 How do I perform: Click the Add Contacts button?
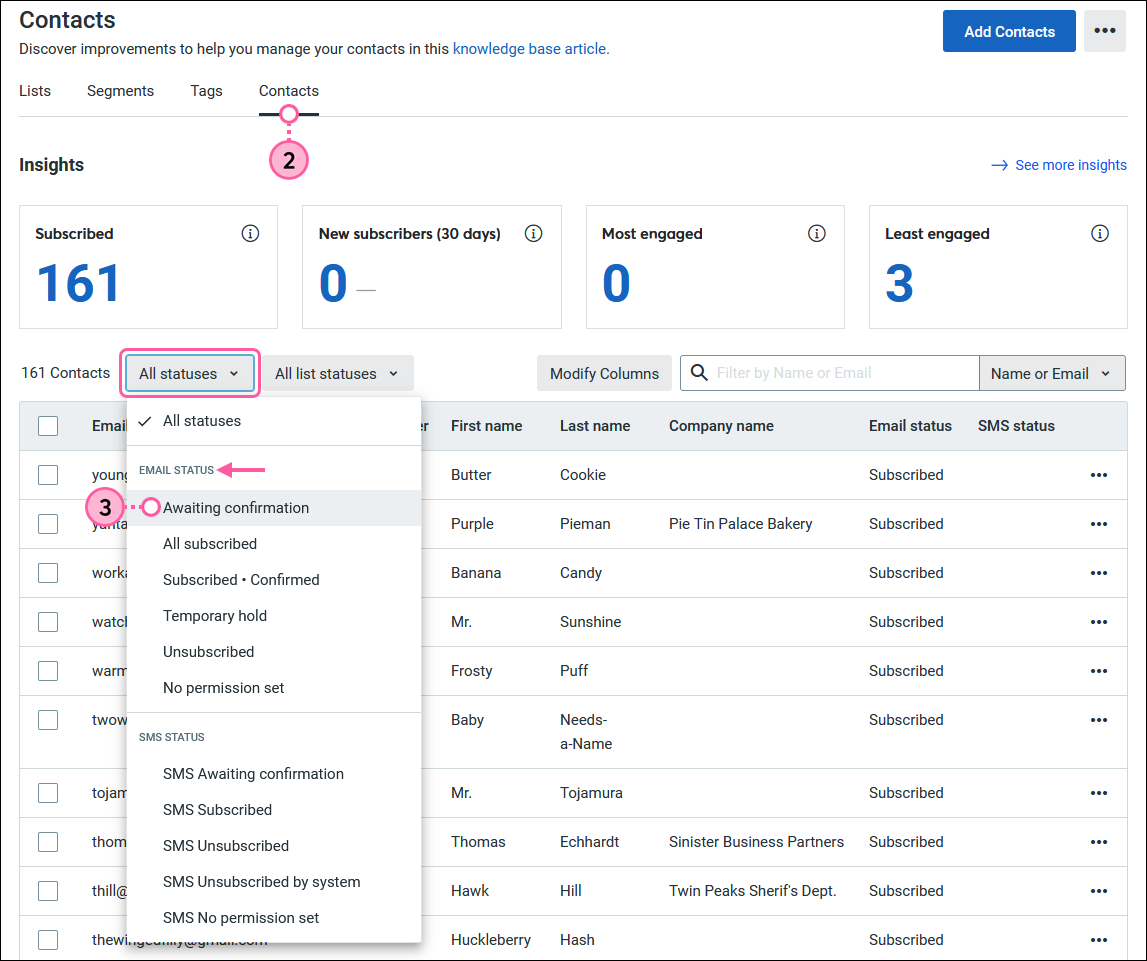pyautogui.click(x=1009, y=31)
